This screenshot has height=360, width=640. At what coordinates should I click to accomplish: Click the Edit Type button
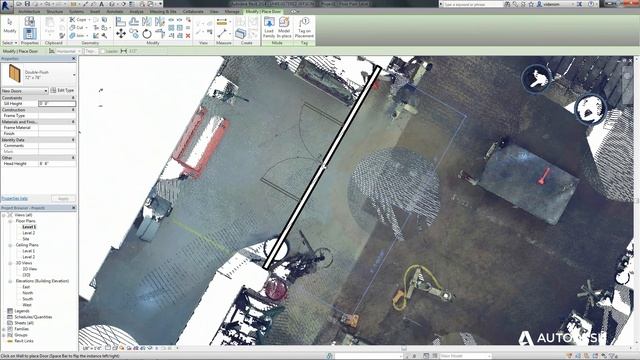click(x=62, y=91)
